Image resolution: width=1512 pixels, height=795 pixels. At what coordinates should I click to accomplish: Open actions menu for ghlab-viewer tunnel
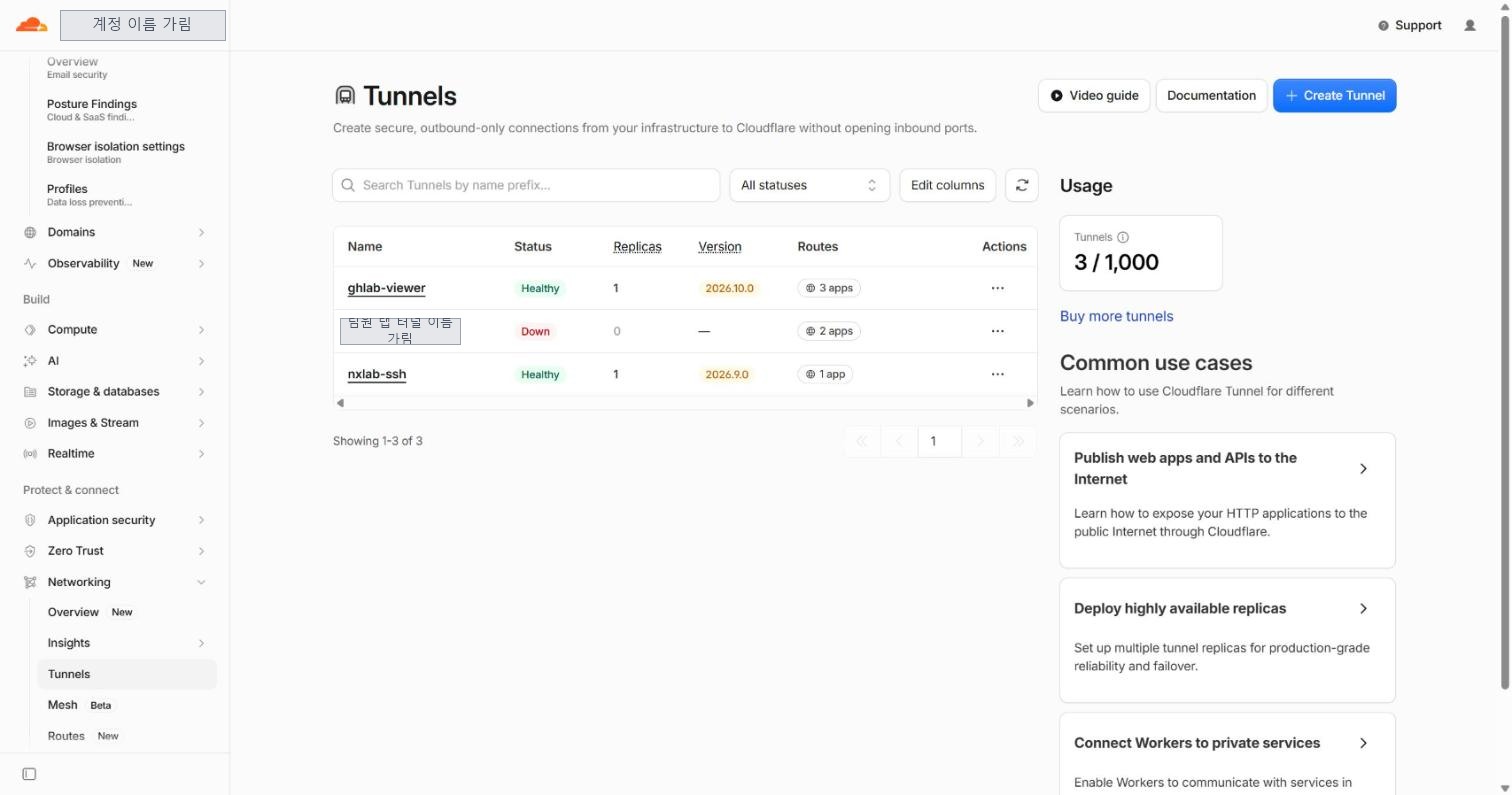coord(997,288)
